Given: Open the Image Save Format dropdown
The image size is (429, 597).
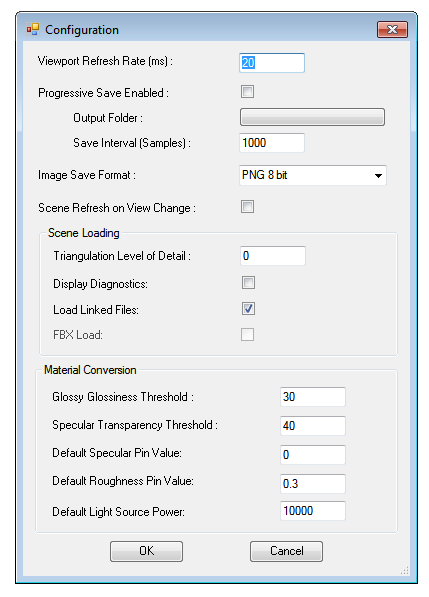Looking at the screenshot, I should [313, 175].
